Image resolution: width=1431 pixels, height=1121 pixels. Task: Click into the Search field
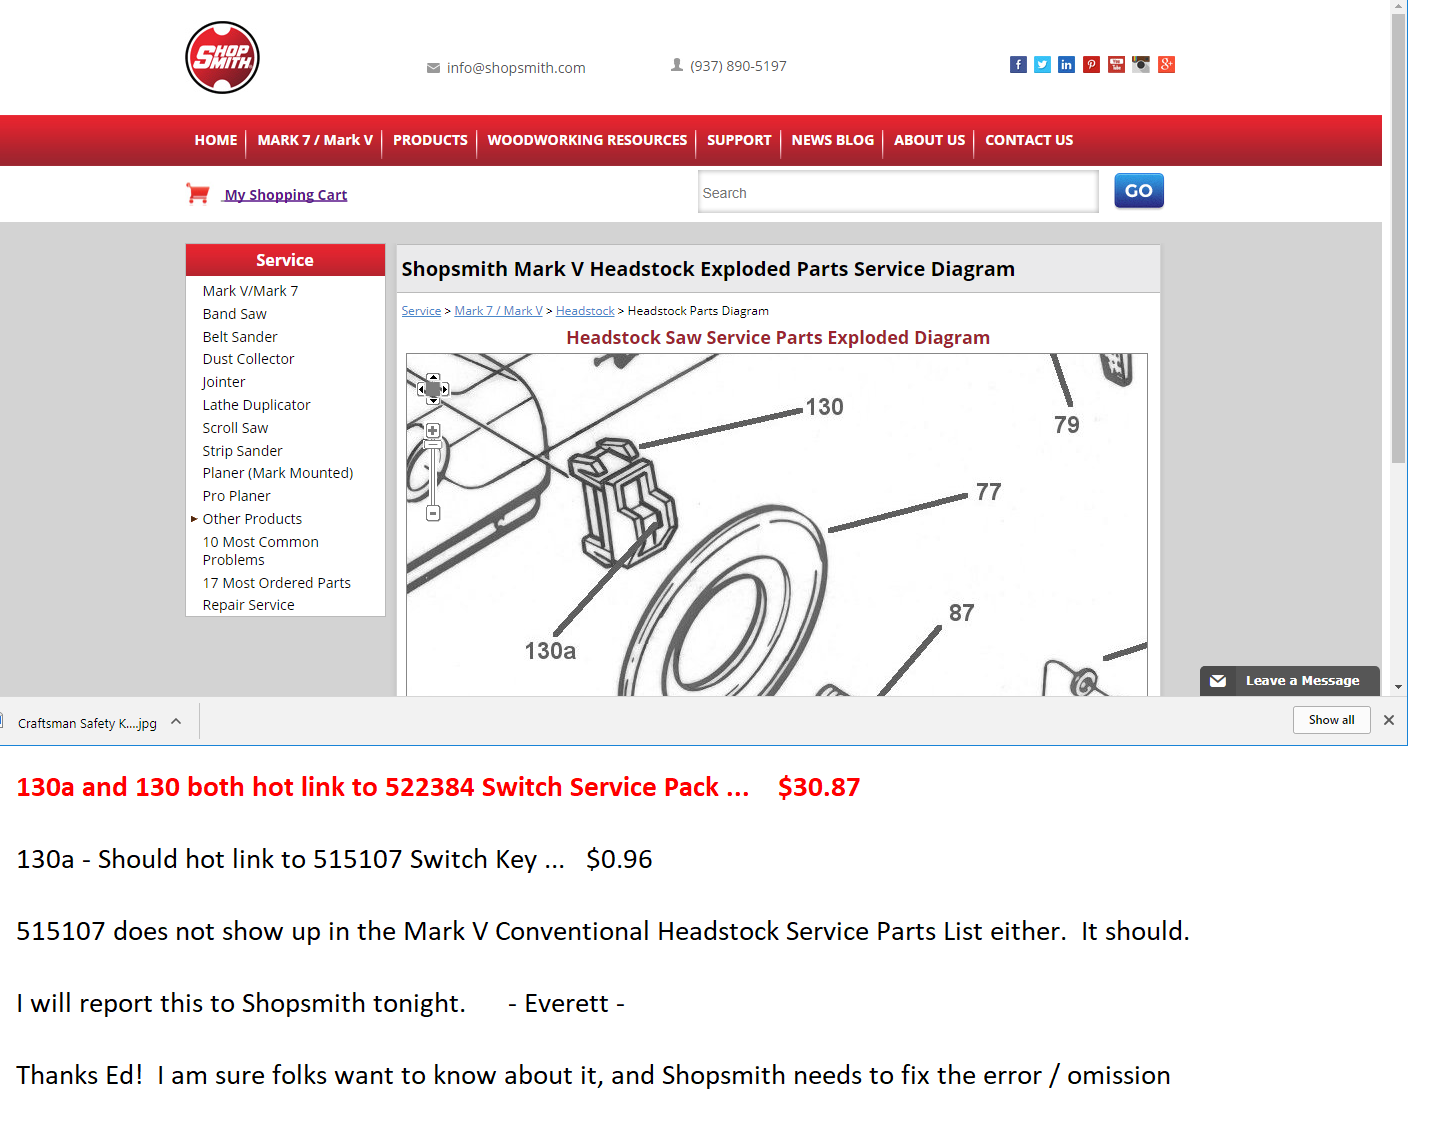click(898, 192)
